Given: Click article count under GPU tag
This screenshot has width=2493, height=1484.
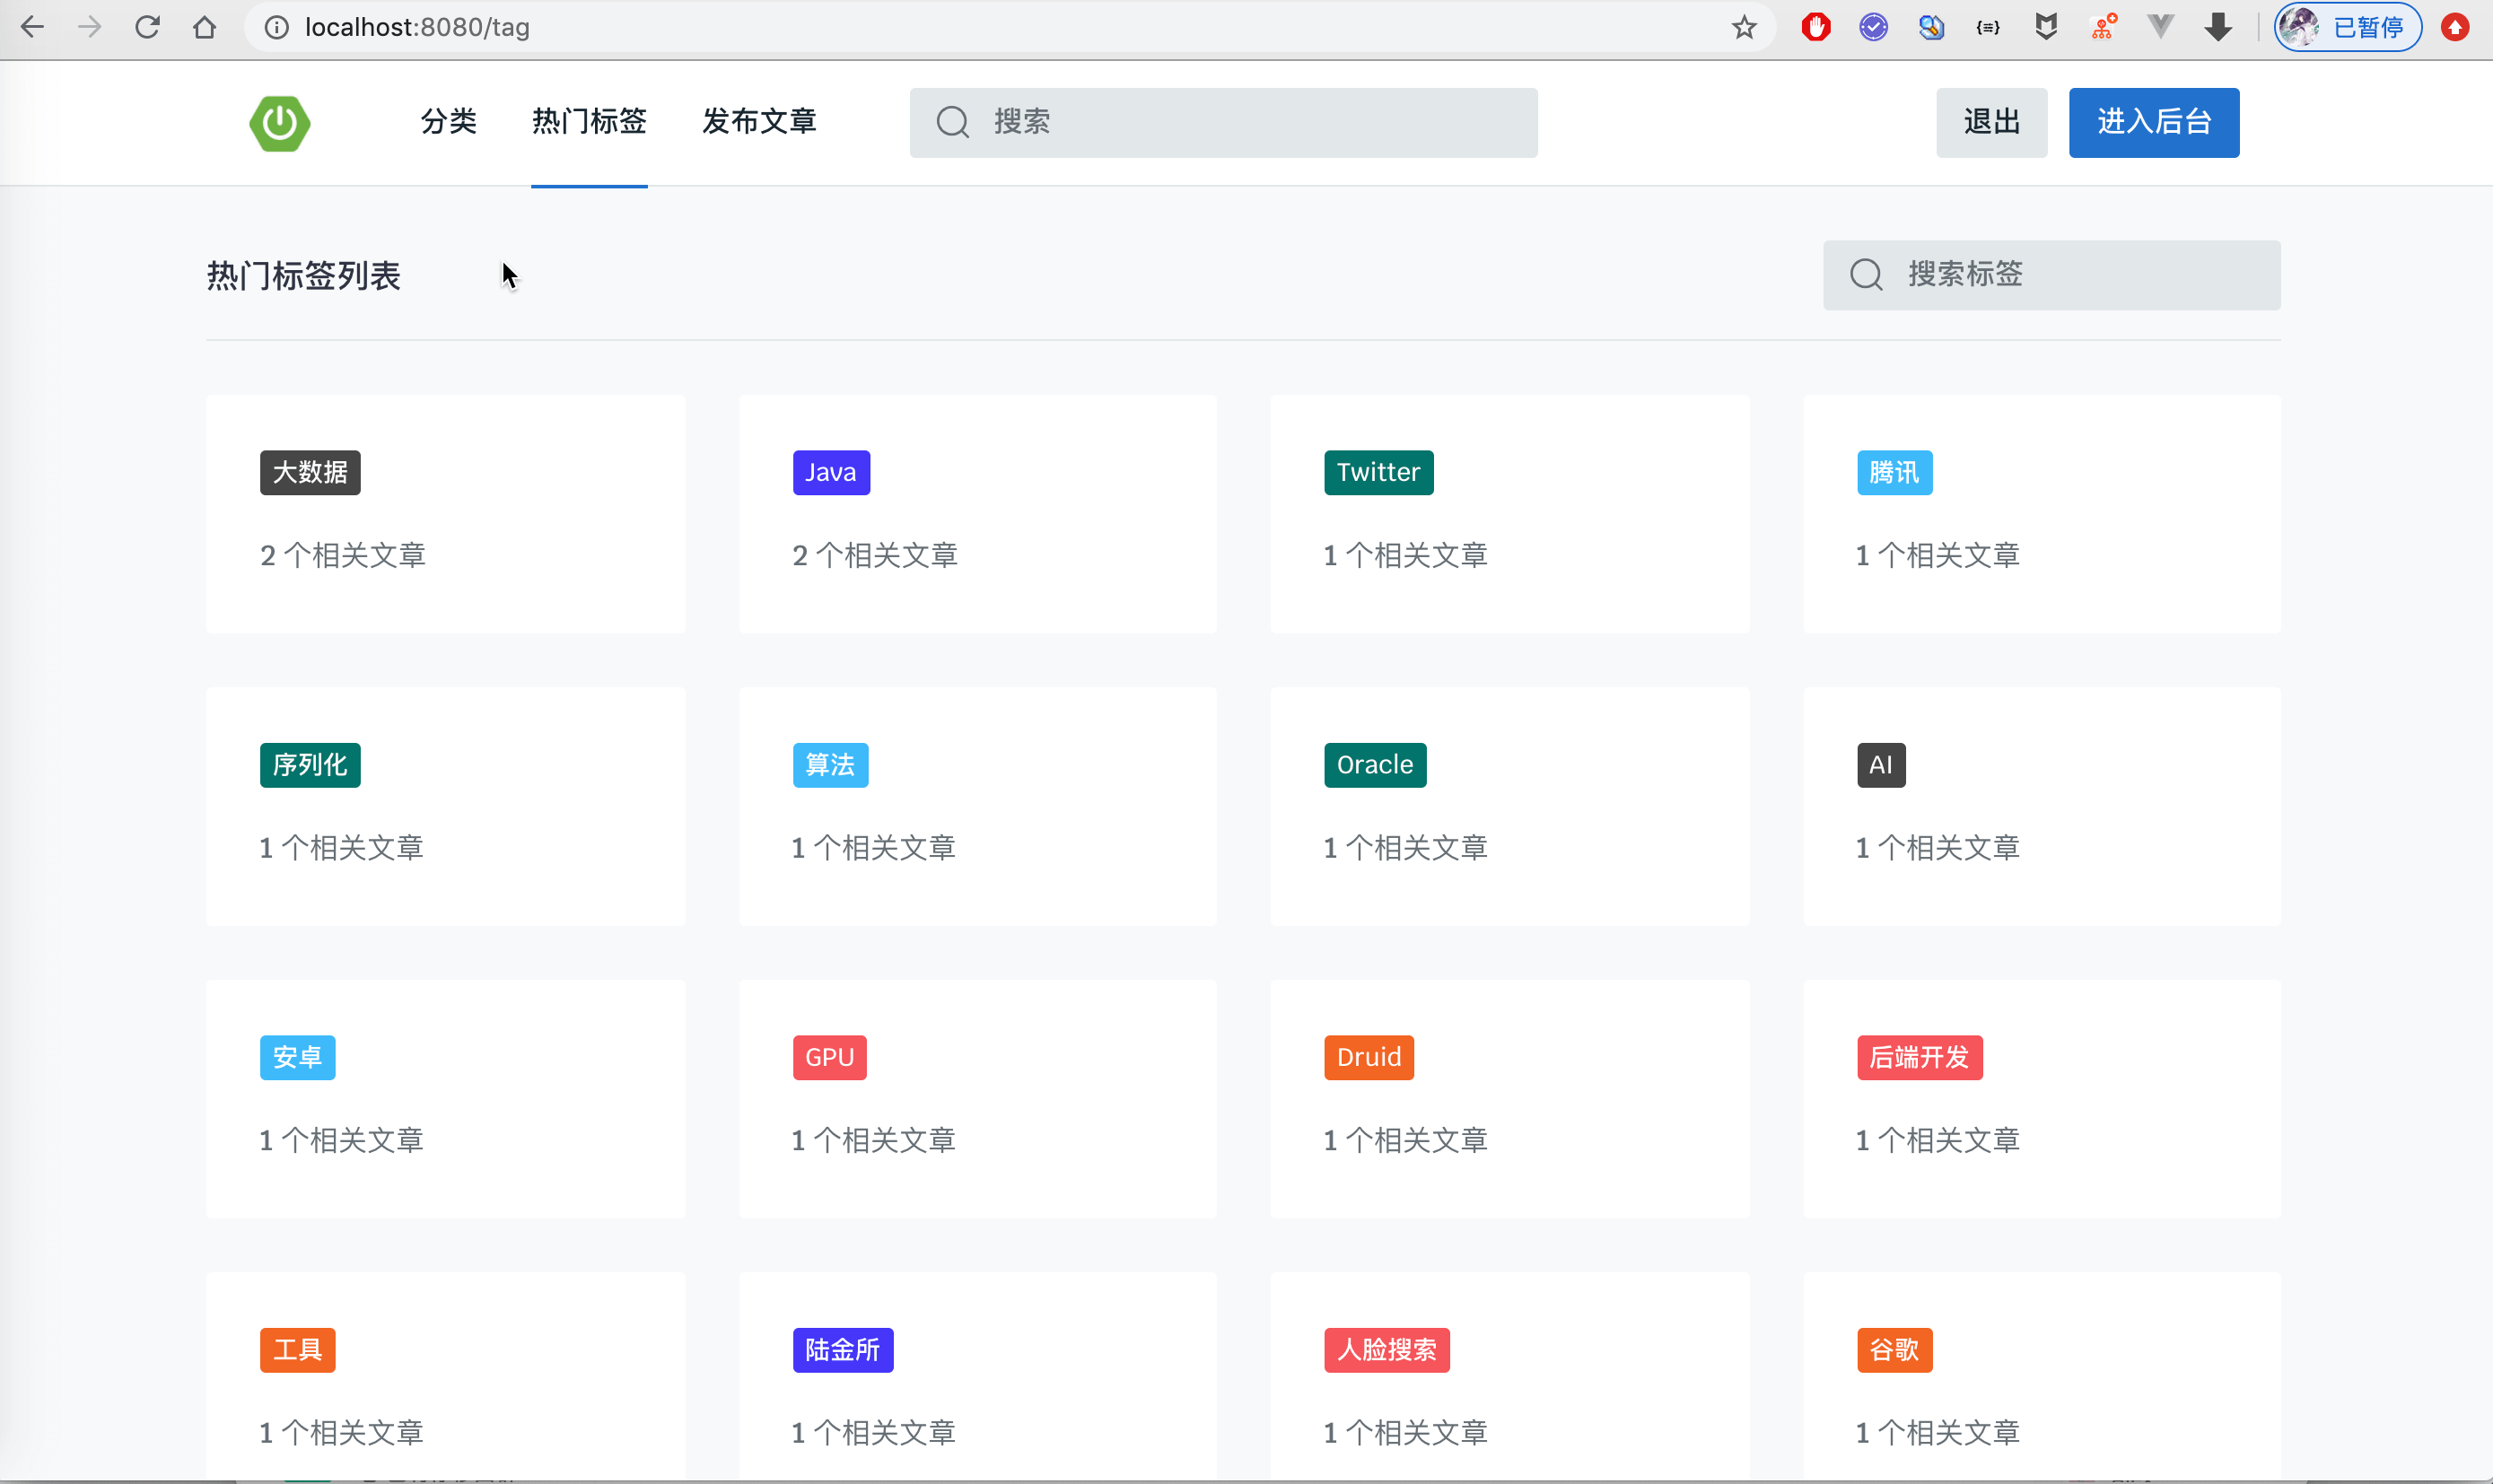Looking at the screenshot, I should tap(874, 1140).
